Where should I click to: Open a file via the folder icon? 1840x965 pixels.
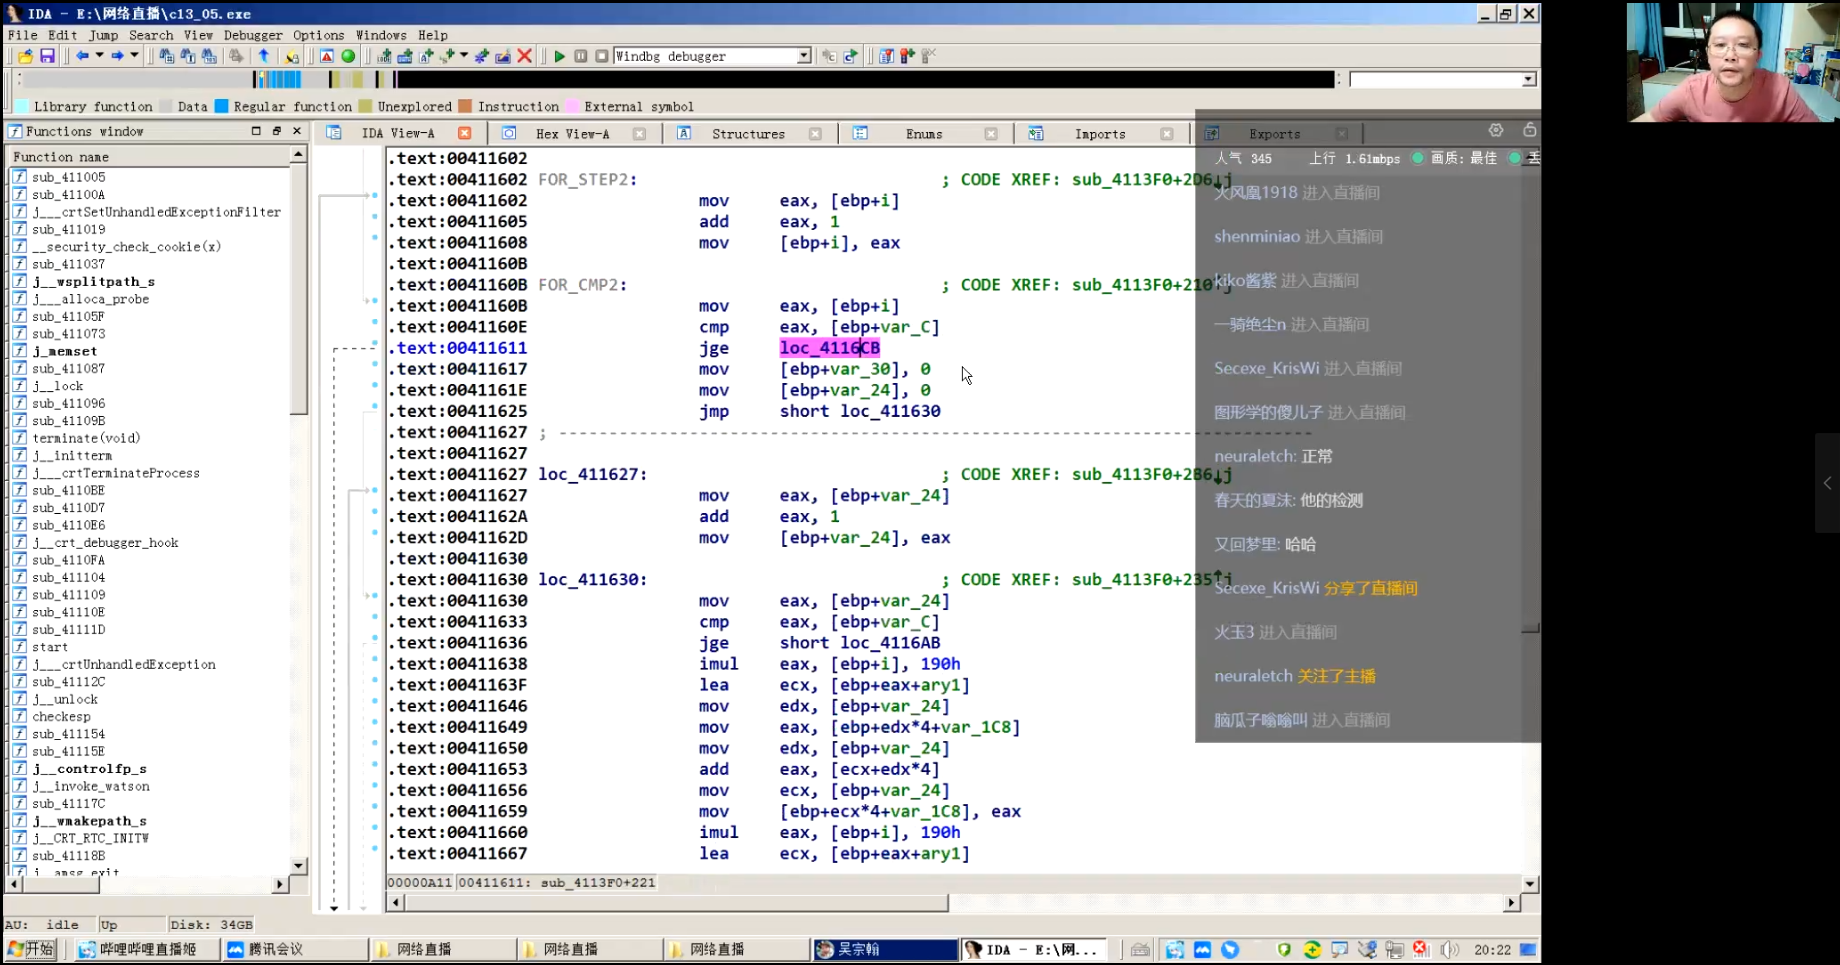coord(25,57)
